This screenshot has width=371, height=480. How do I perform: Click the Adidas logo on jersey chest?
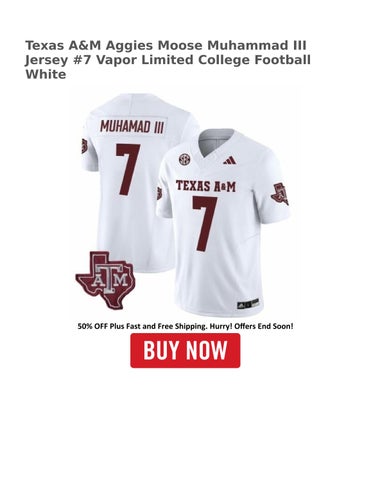(230, 161)
